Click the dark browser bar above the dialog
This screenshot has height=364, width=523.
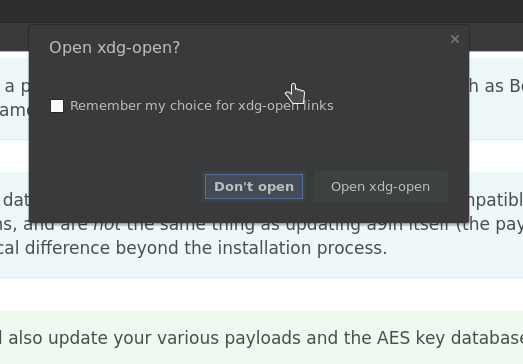pos(262,11)
